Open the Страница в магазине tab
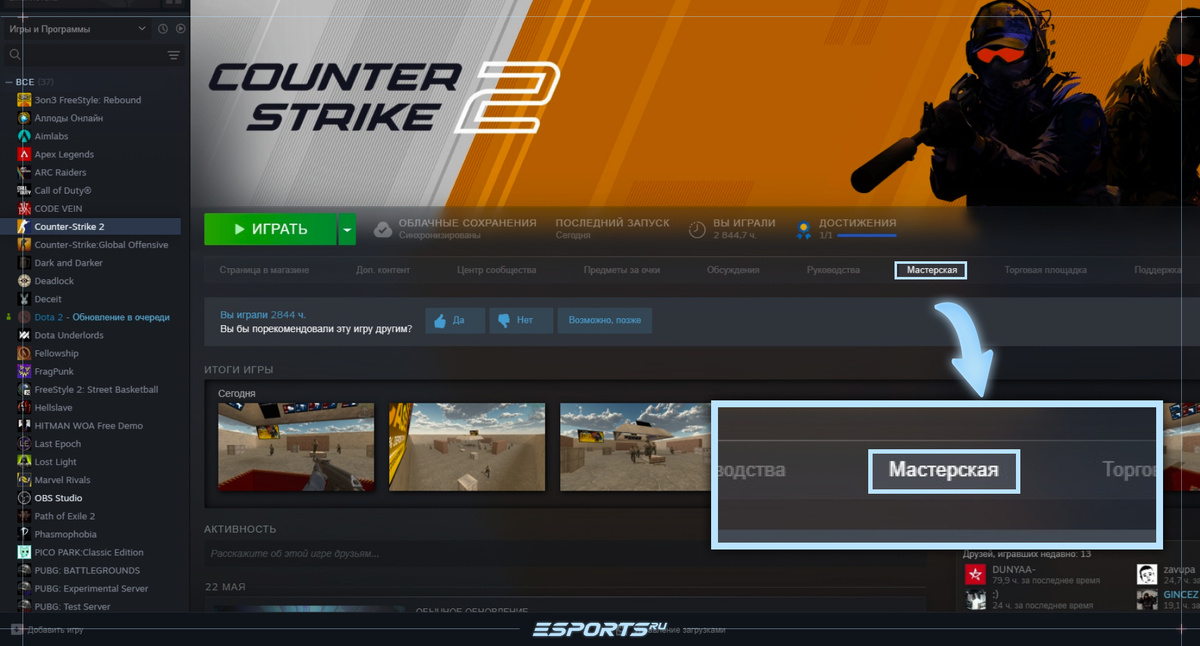The image size is (1200, 646). point(264,270)
